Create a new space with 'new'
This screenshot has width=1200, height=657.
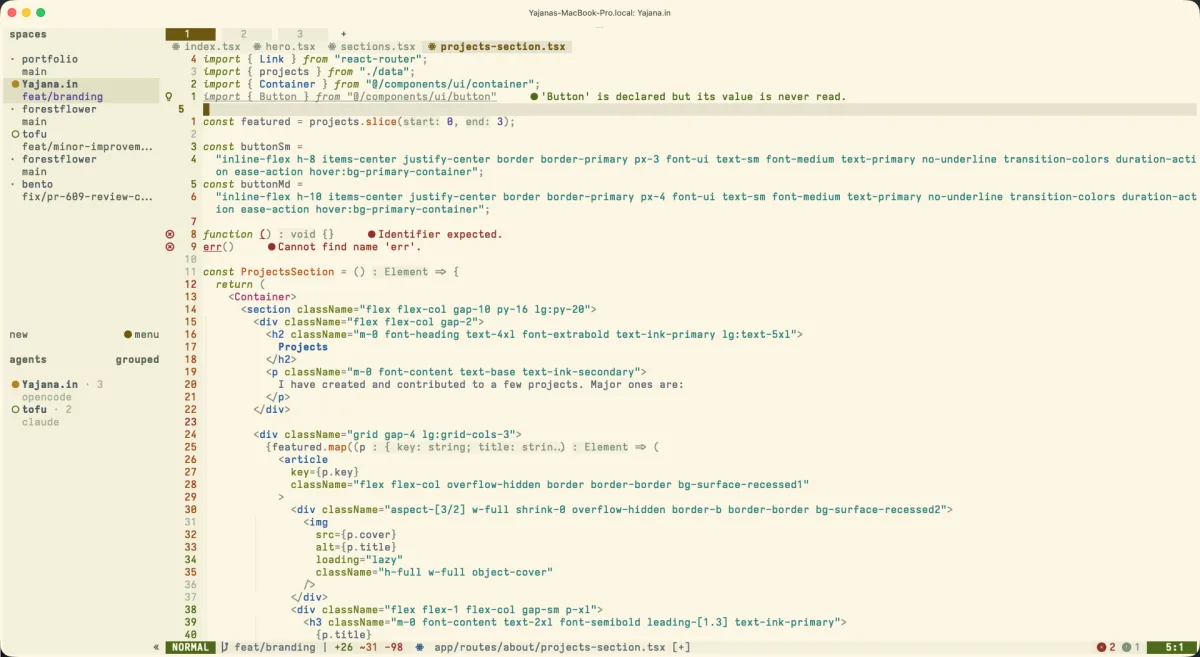(19, 334)
